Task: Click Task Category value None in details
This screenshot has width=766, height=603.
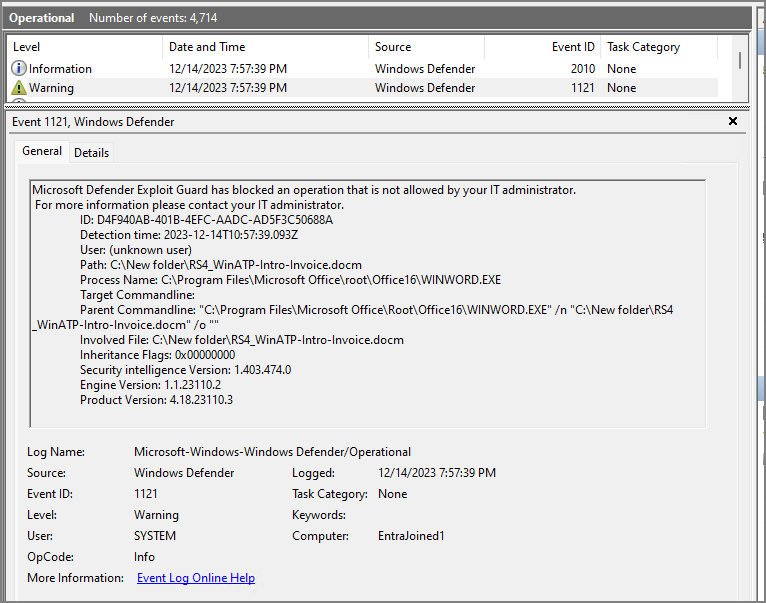Action: (392, 494)
